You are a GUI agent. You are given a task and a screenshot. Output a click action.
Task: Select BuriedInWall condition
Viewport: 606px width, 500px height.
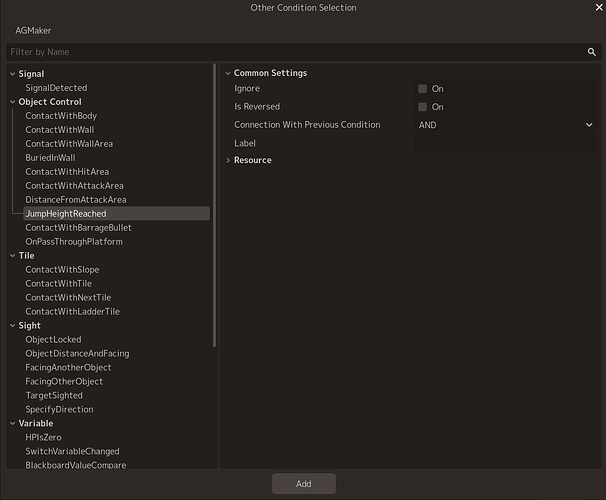coord(50,158)
